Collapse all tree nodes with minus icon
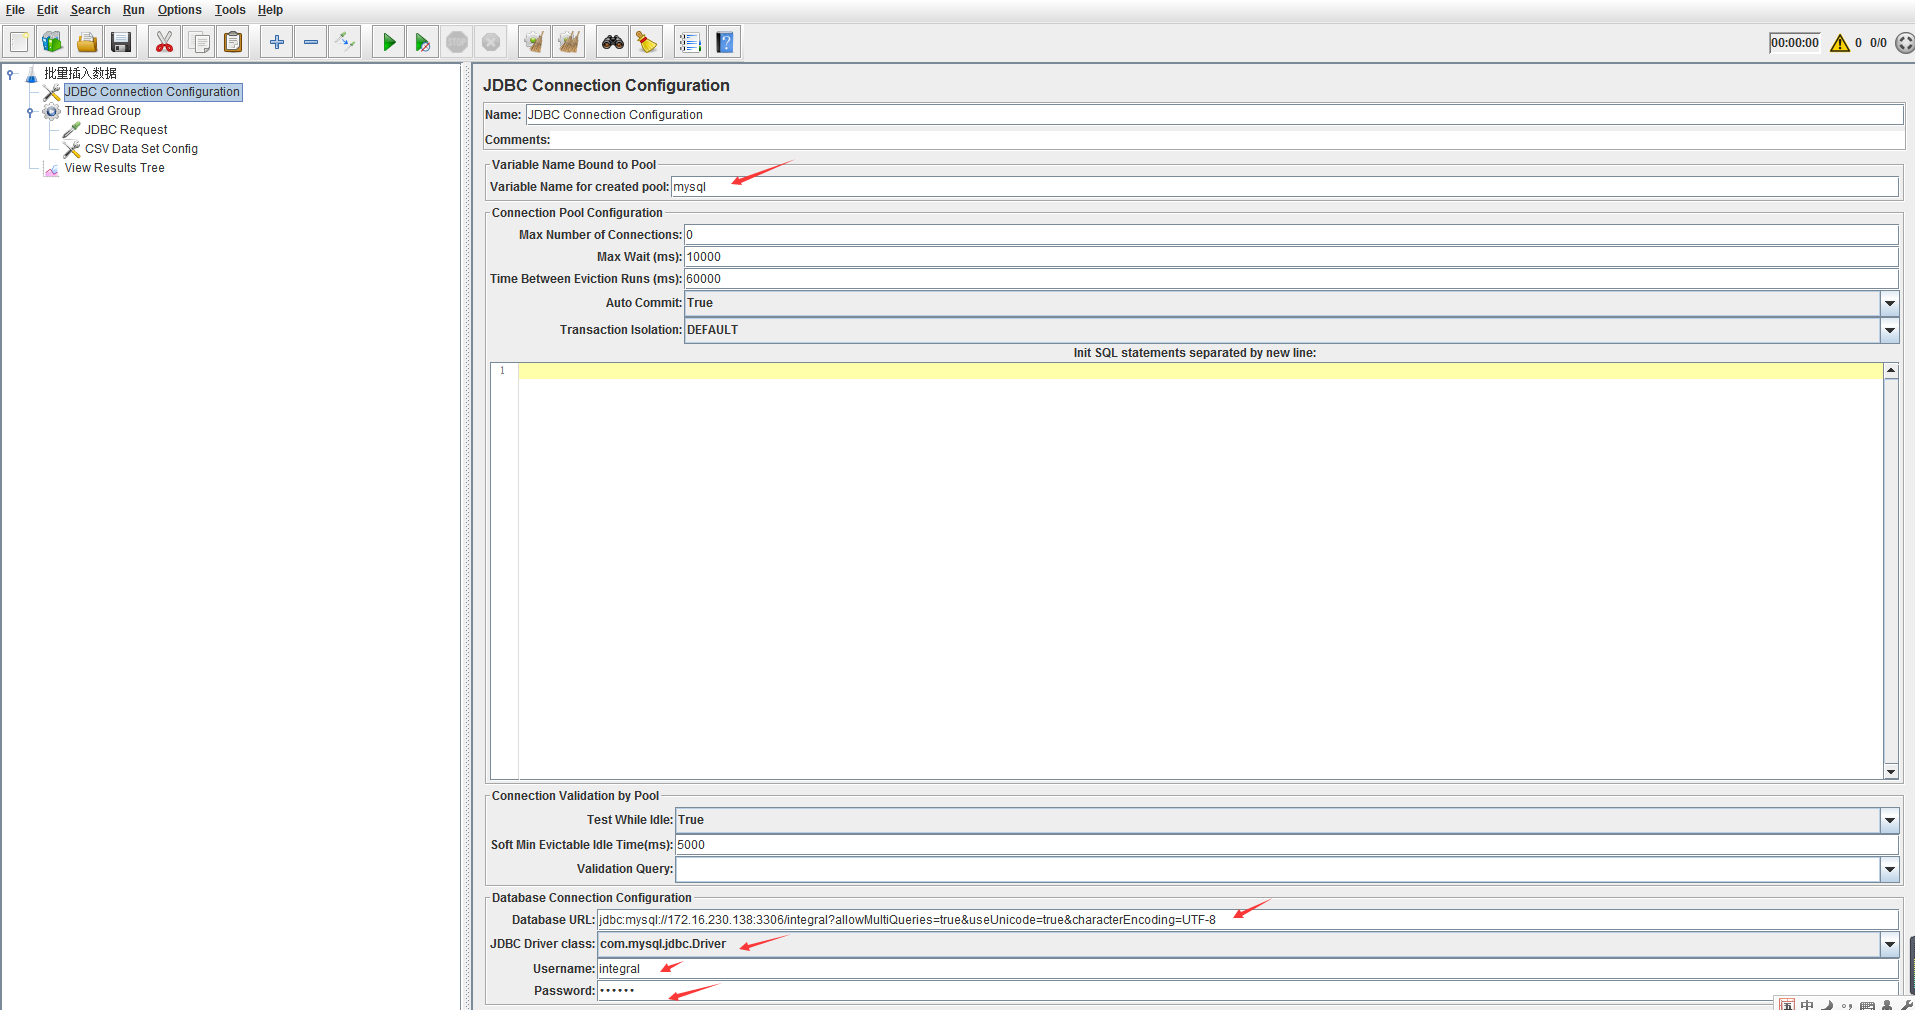The image size is (1915, 1010). pos(311,42)
